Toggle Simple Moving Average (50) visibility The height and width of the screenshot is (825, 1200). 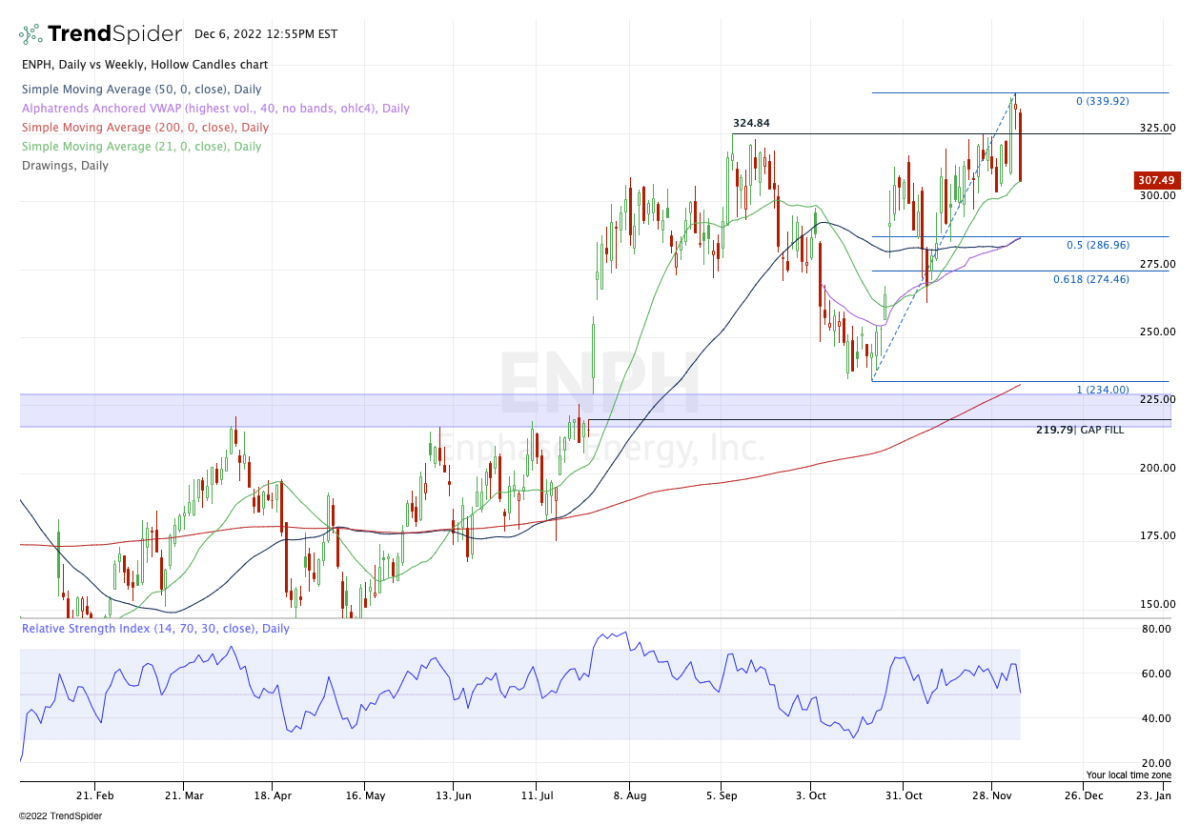[x=140, y=89]
